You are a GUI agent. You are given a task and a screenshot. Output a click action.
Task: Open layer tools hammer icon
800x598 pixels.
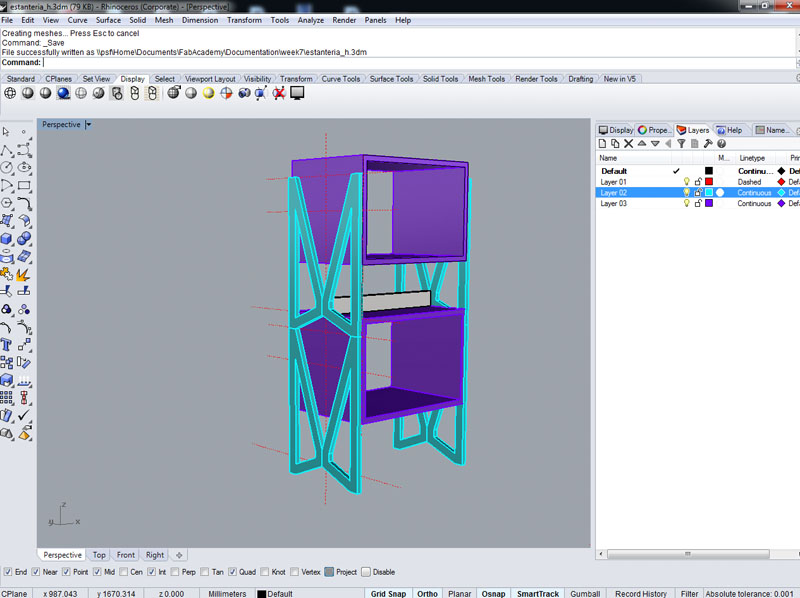pyautogui.click(x=708, y=144)
